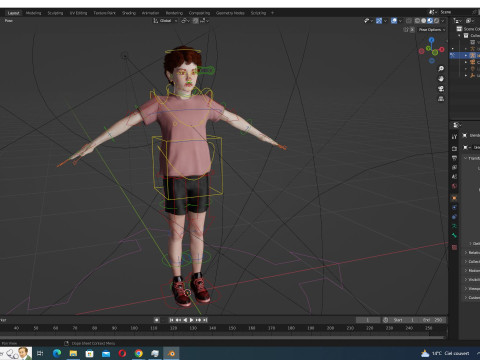Click the zoom magnifier viewport icon

coord(441,69)
